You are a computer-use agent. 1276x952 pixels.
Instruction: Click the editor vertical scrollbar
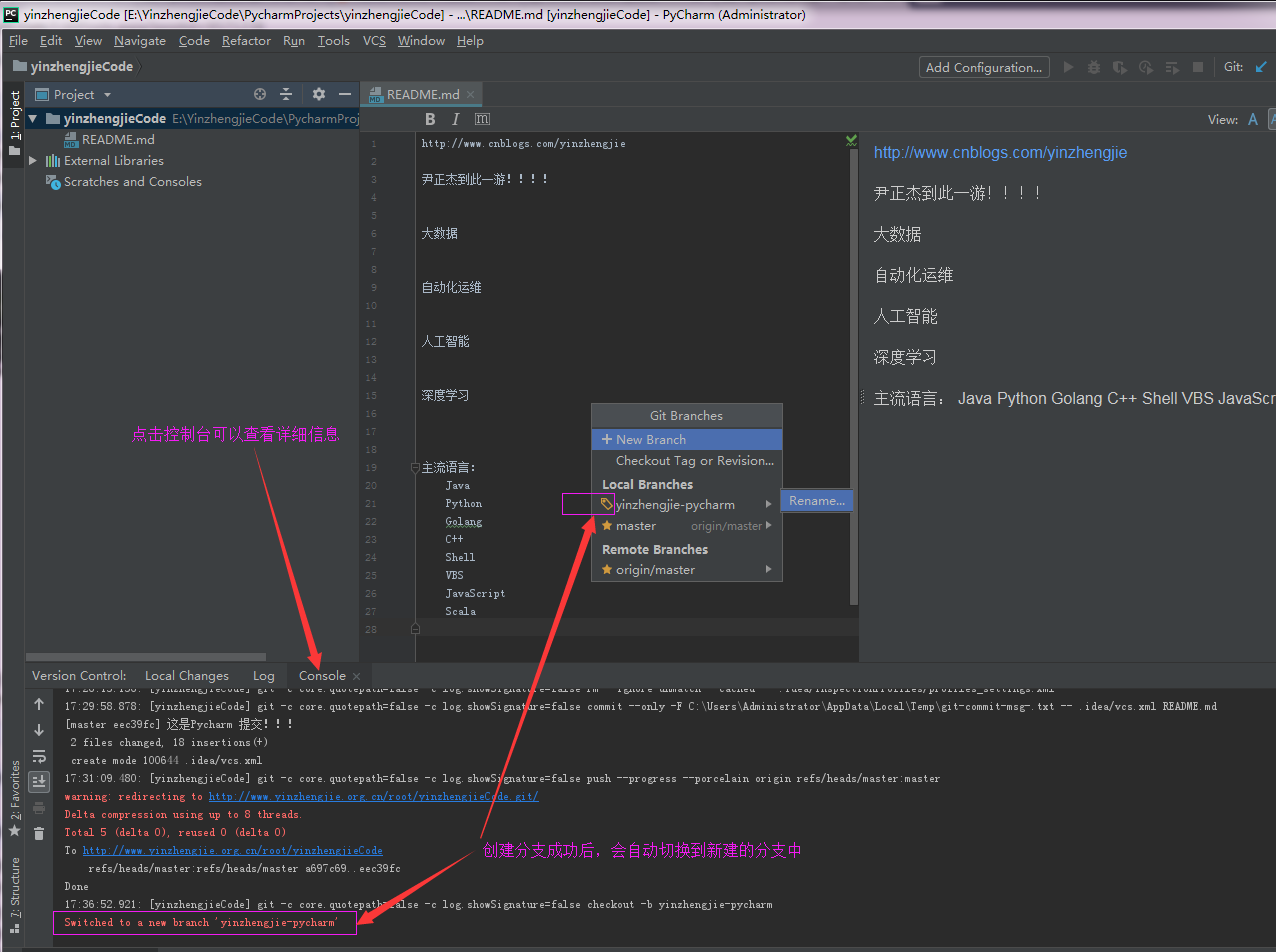pos(854,376)
